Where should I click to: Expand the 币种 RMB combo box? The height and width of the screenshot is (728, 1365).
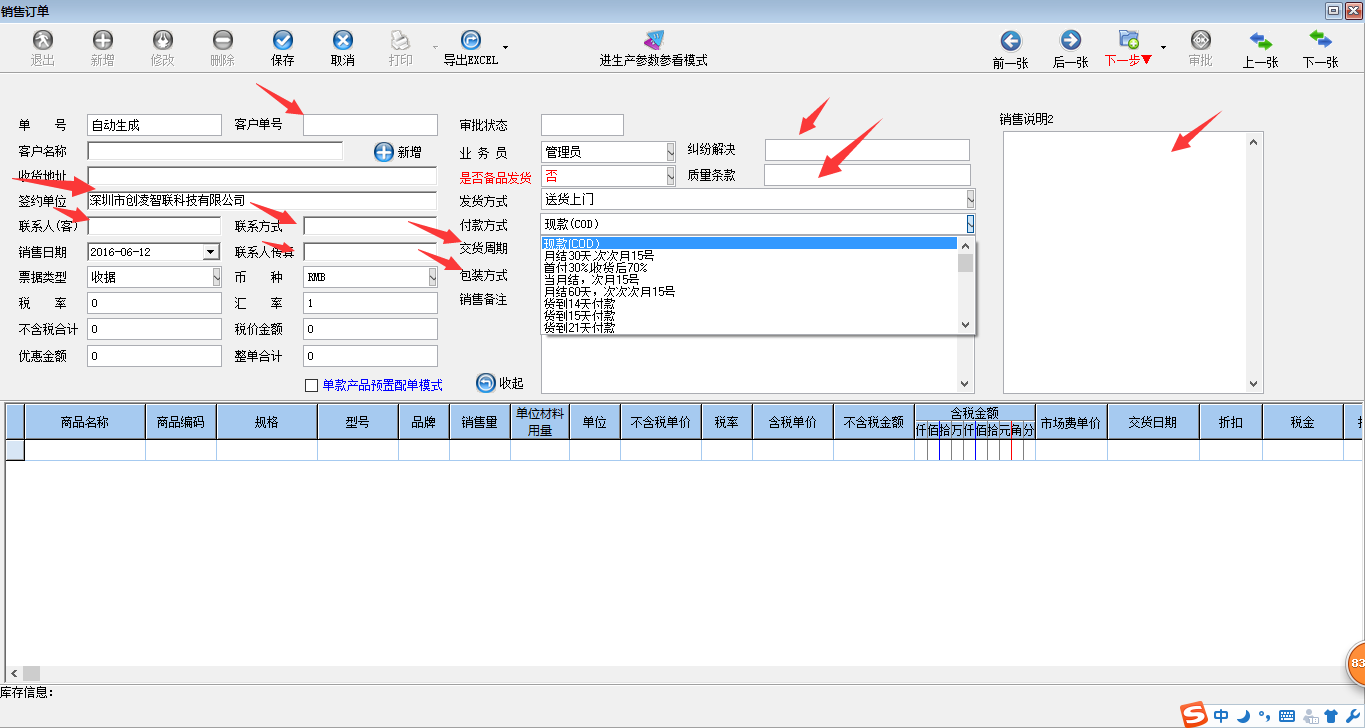pos(432,277)
